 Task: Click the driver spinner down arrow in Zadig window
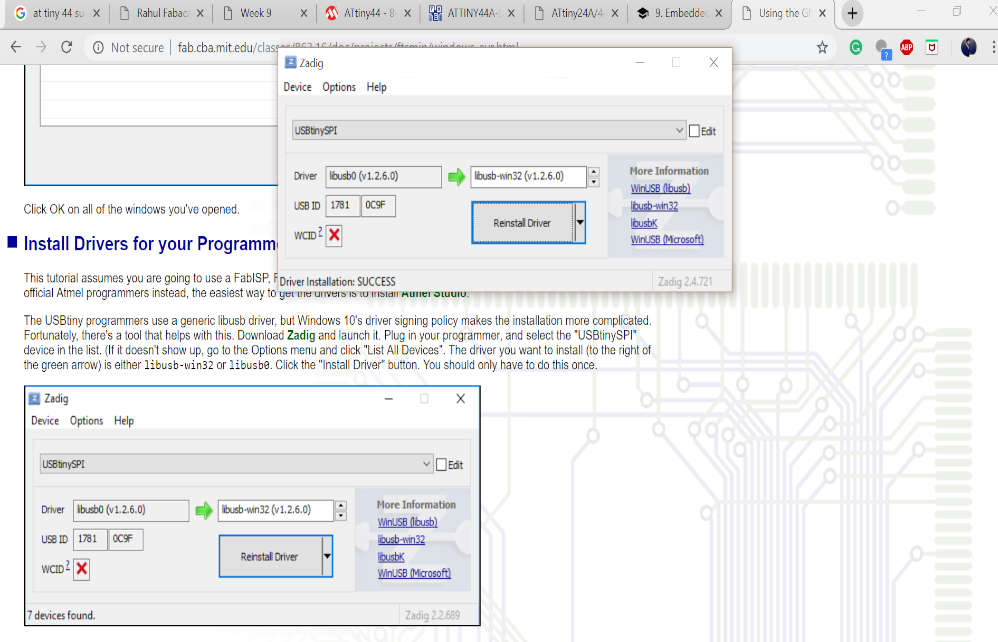(x=593, y=182)
